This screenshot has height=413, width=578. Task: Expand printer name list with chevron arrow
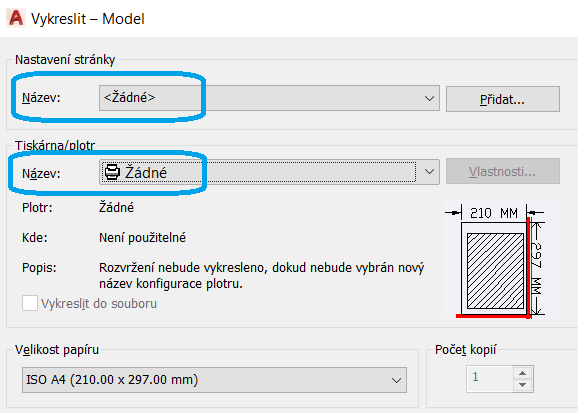(429, 172)
